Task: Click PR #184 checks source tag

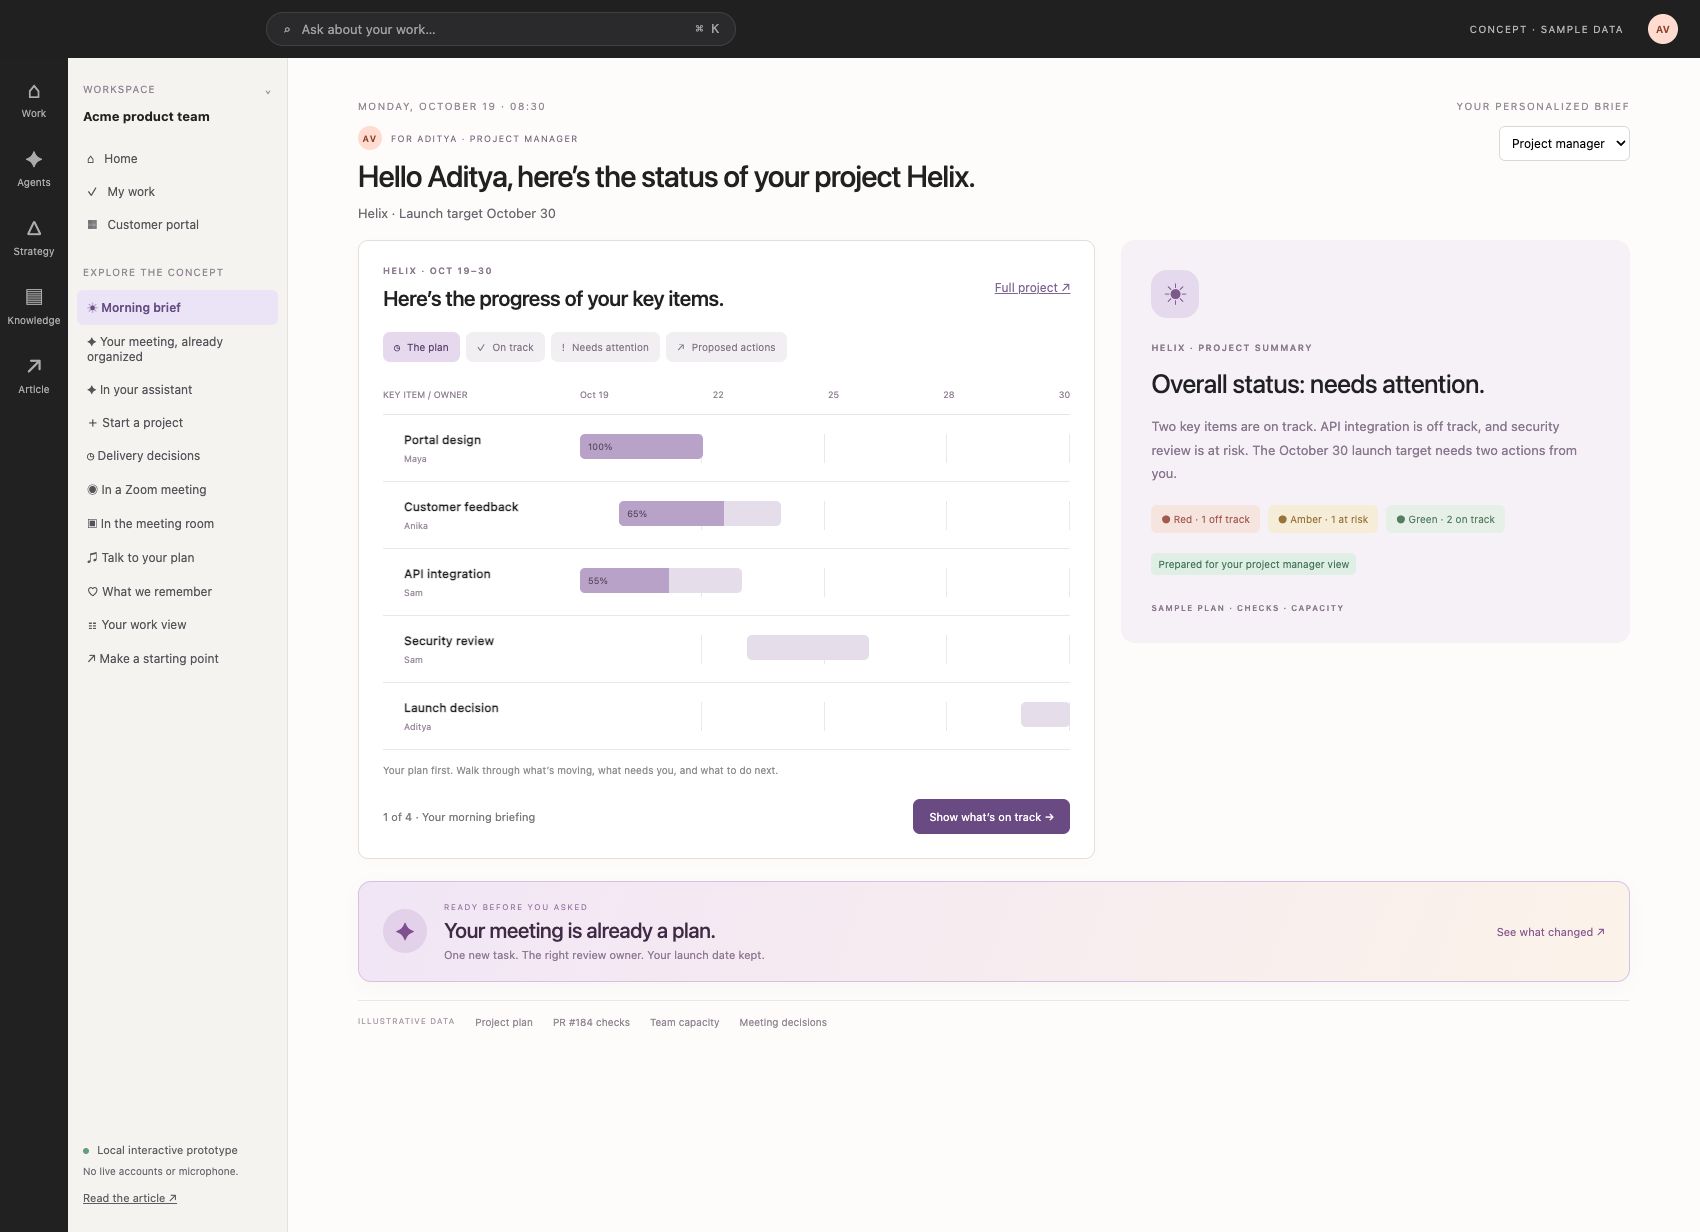Action: pos(591,1022)
